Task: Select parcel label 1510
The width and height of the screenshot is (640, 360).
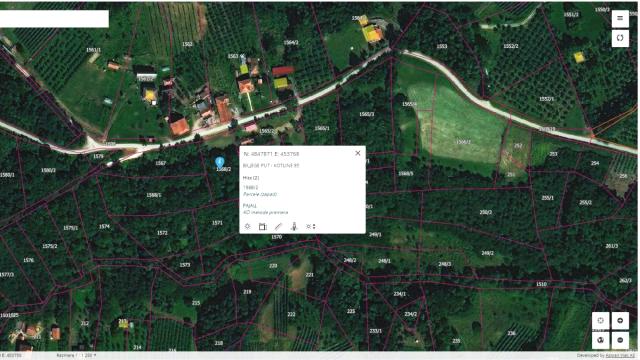Action: [541, 284]
